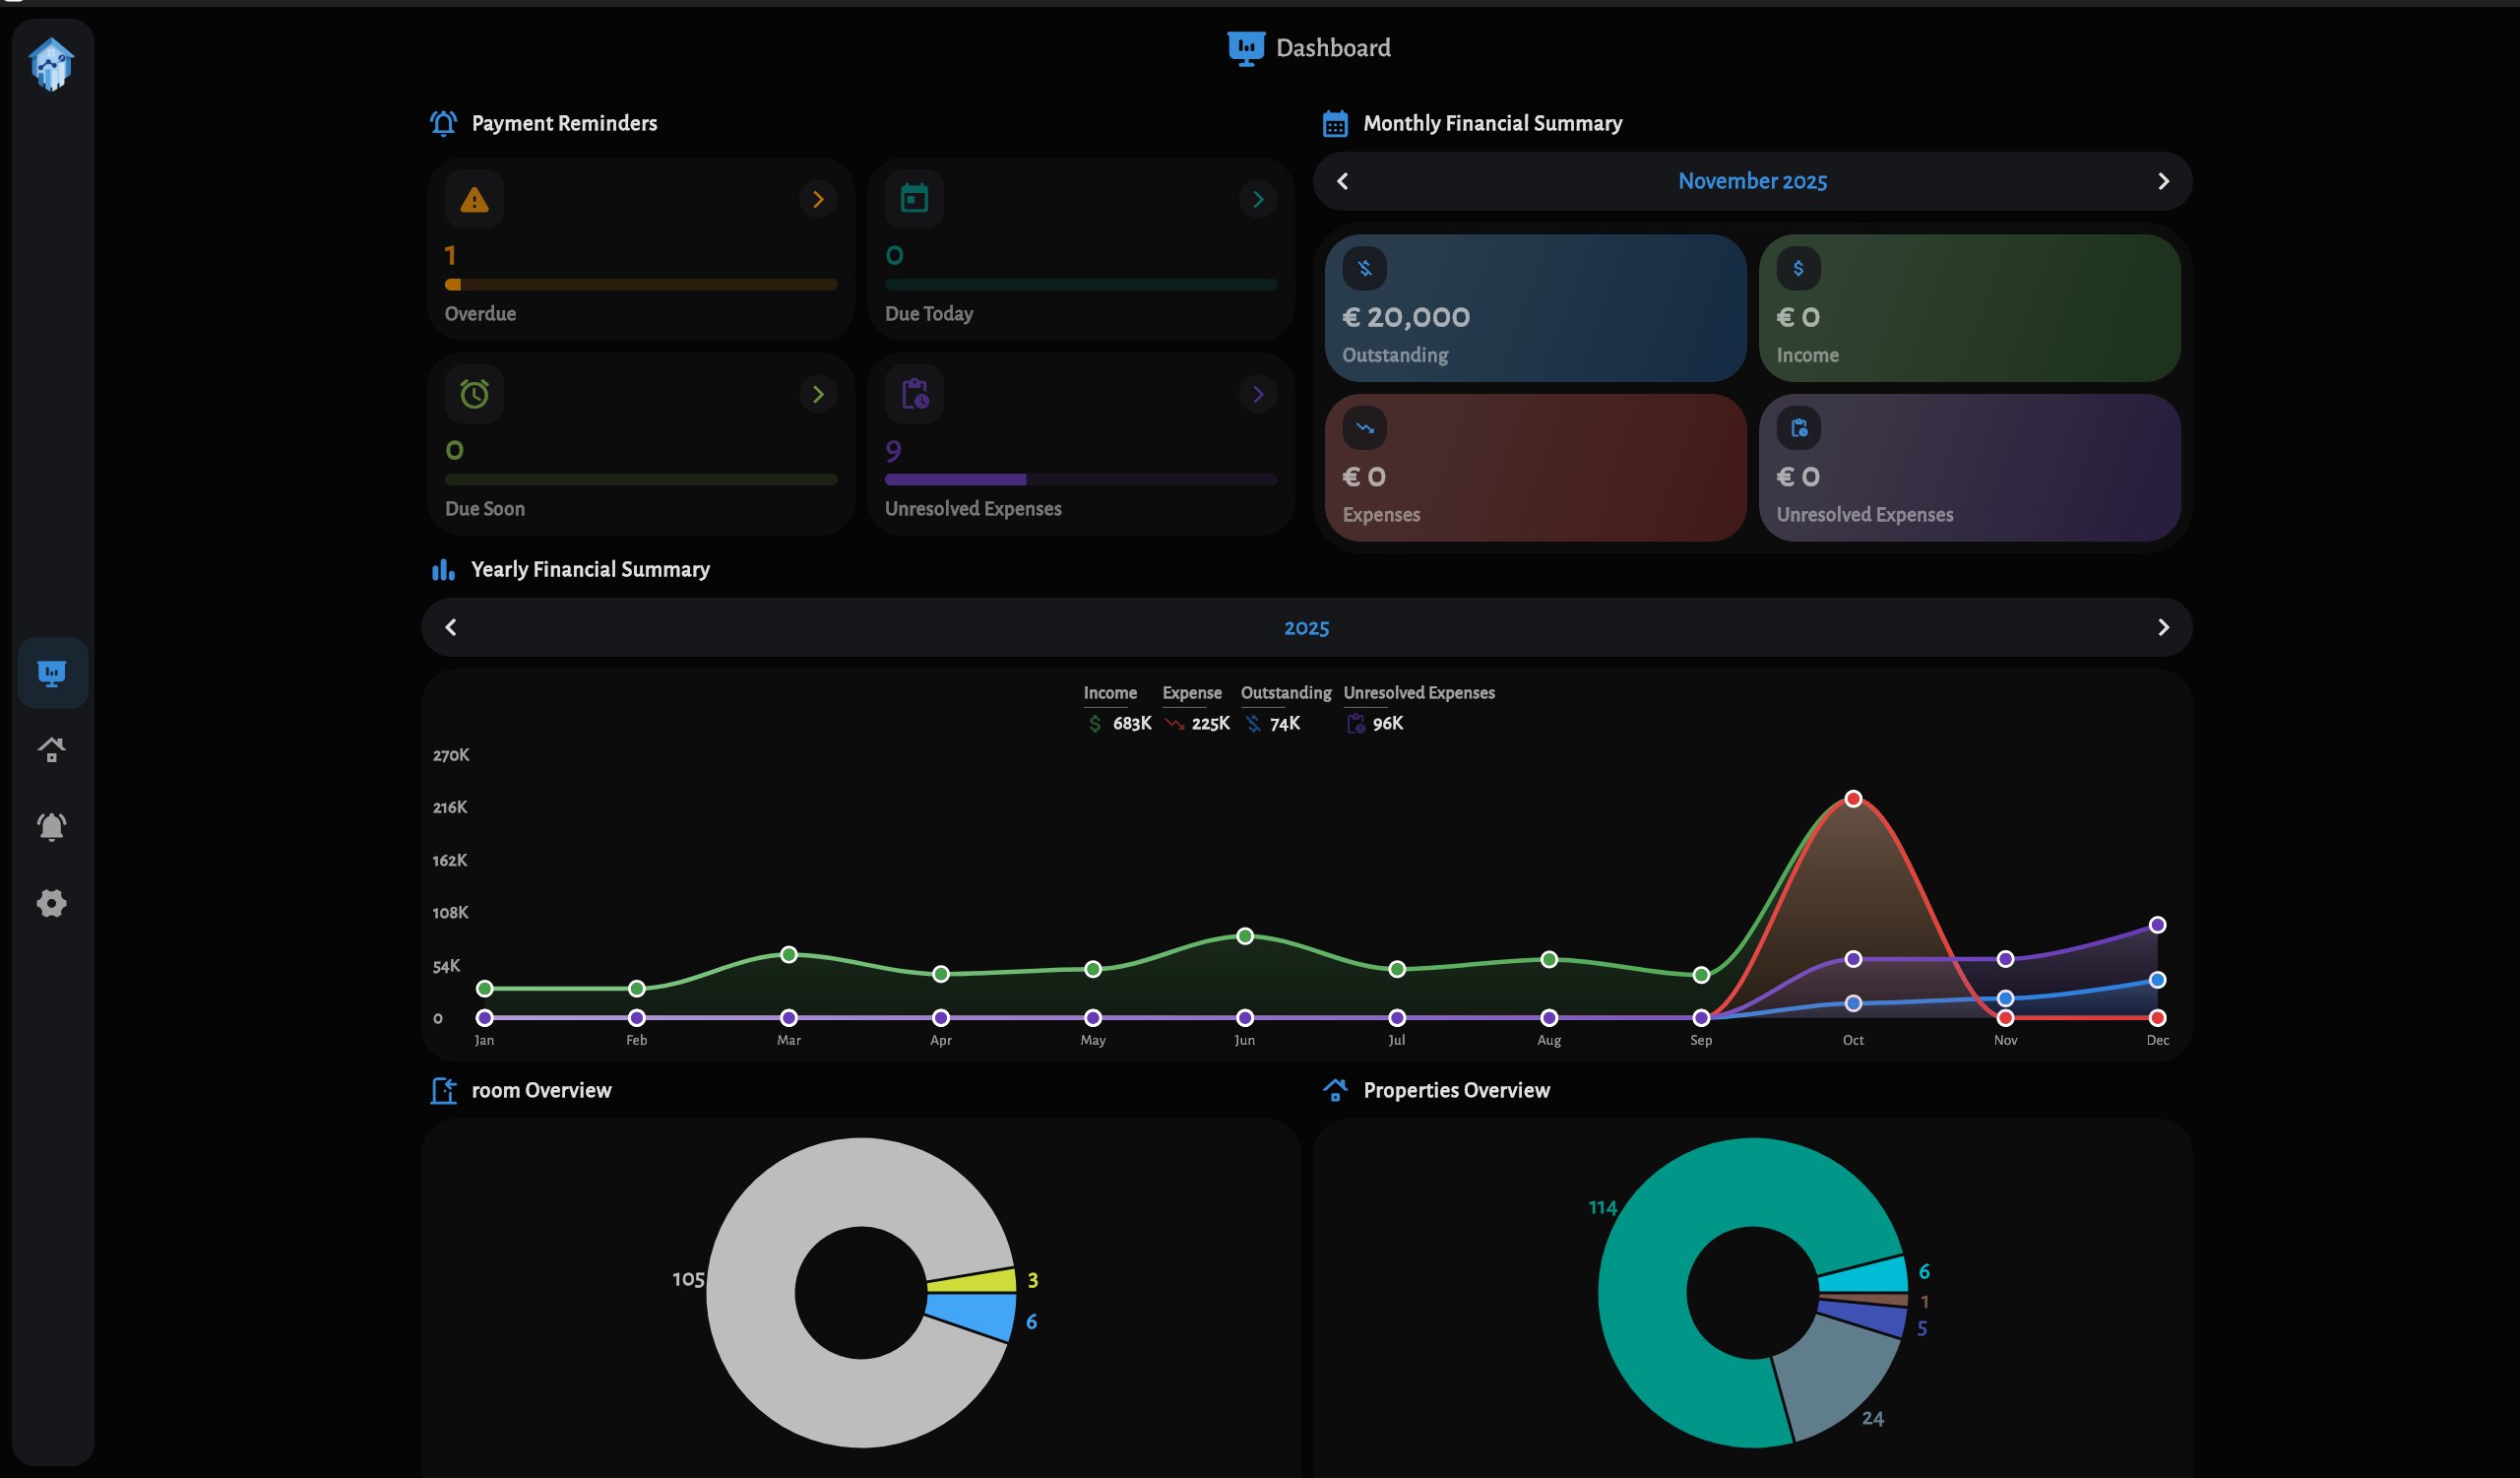Open the Due Today details chevron
This screenshot has height=1478, width=2520.
pyautogui.click(x=1257, y=199)
